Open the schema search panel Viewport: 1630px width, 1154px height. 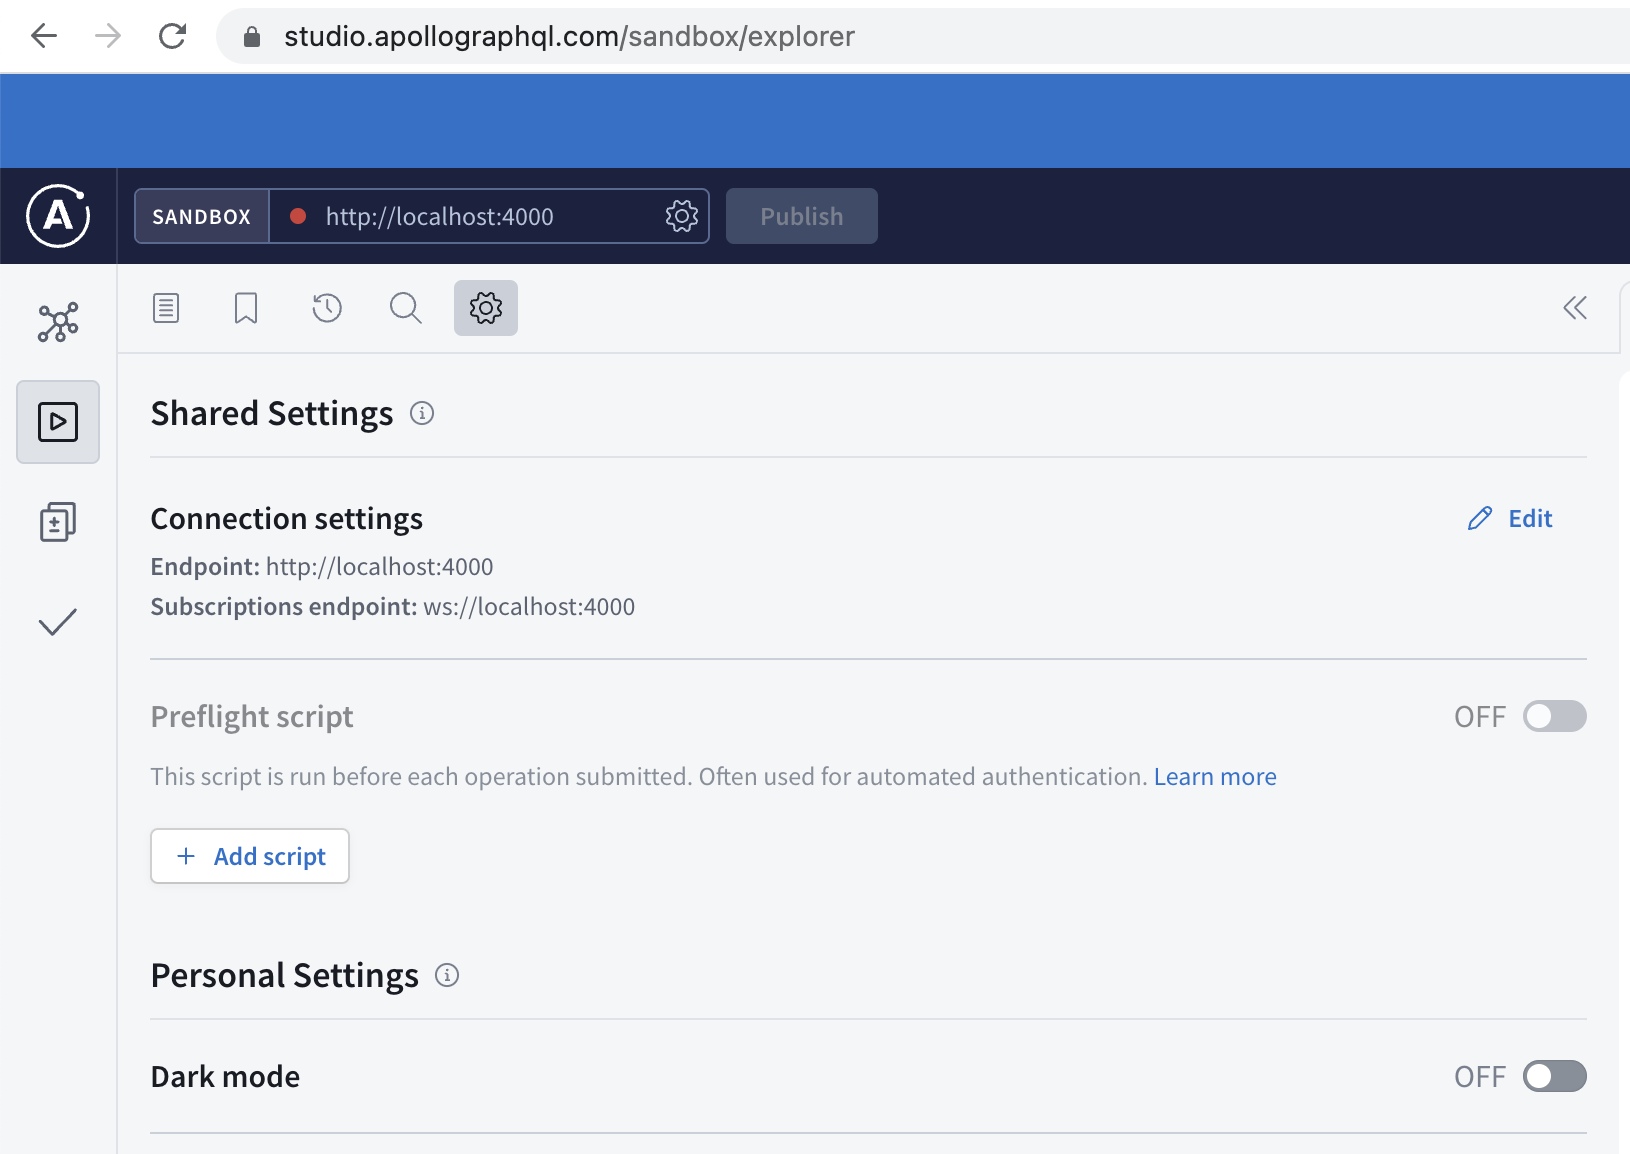point(405,308)
